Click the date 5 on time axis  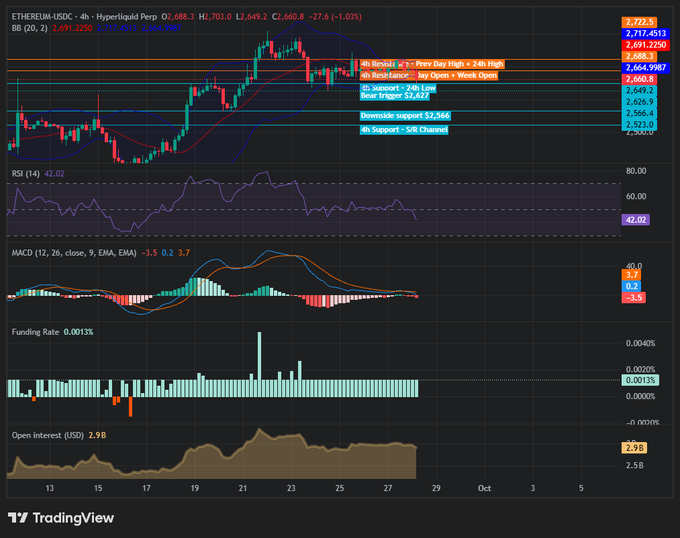pos(581,488)
